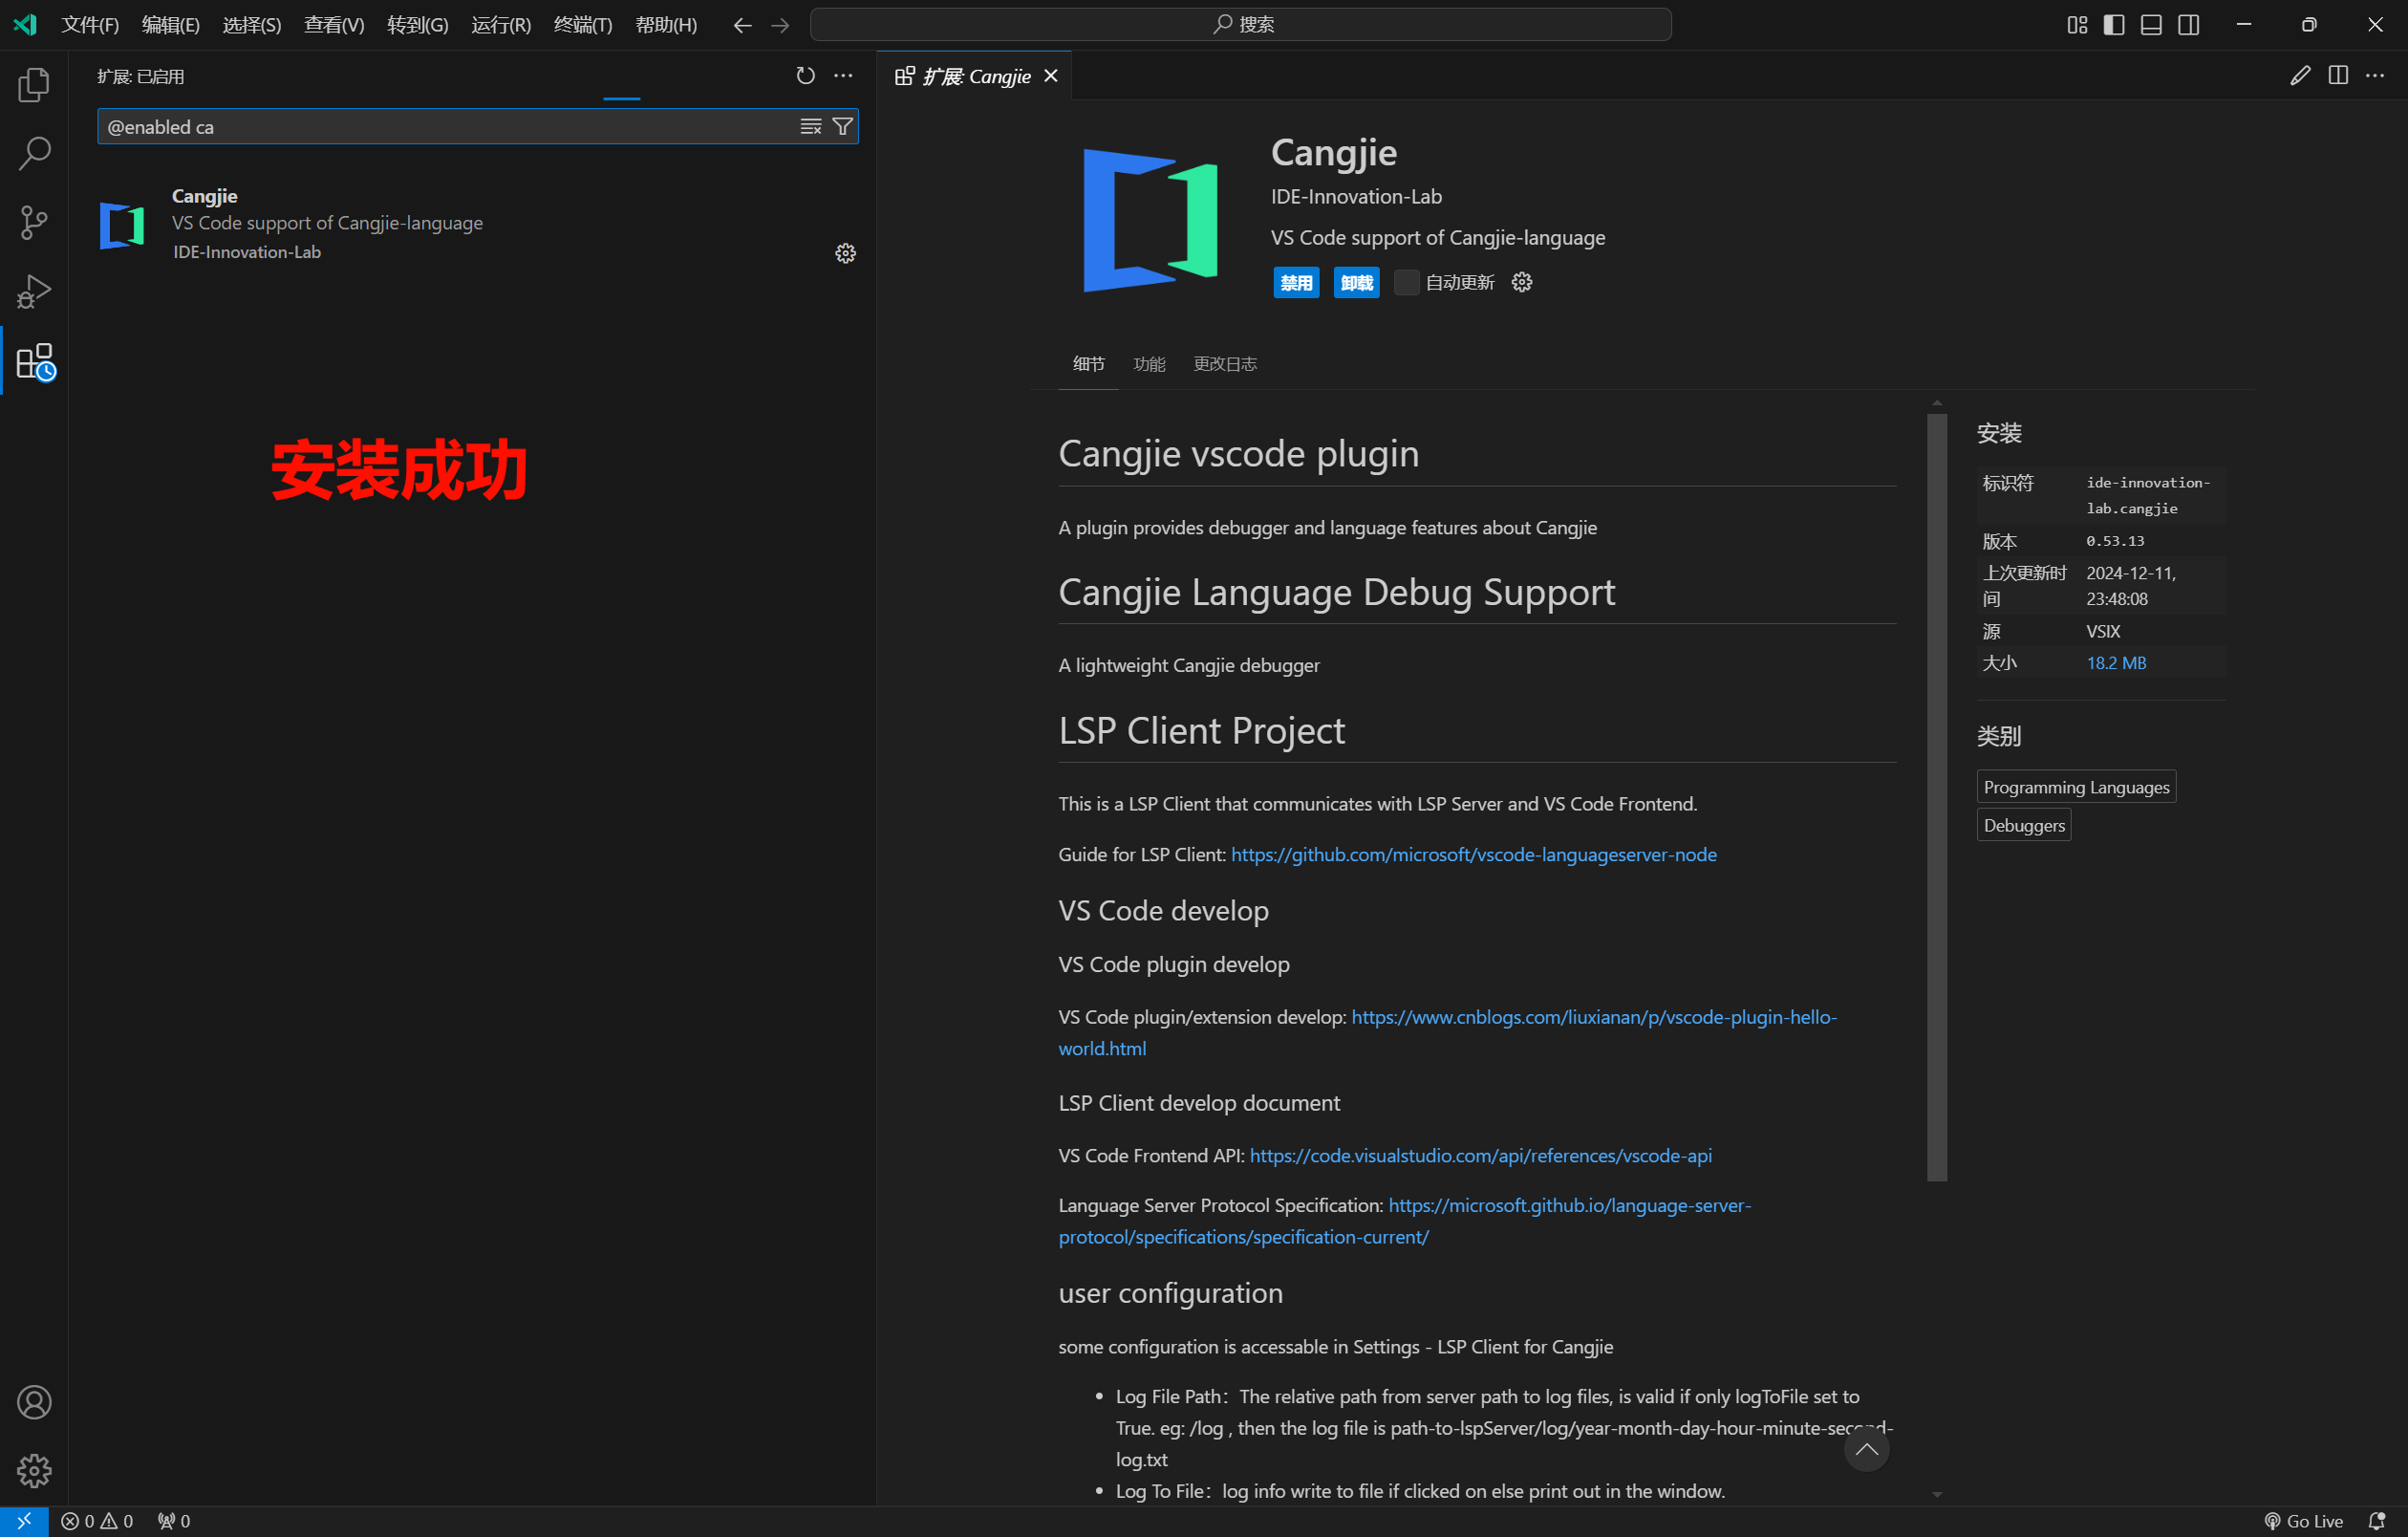
Task: Open the Search view icon
Action: point(34,153)
